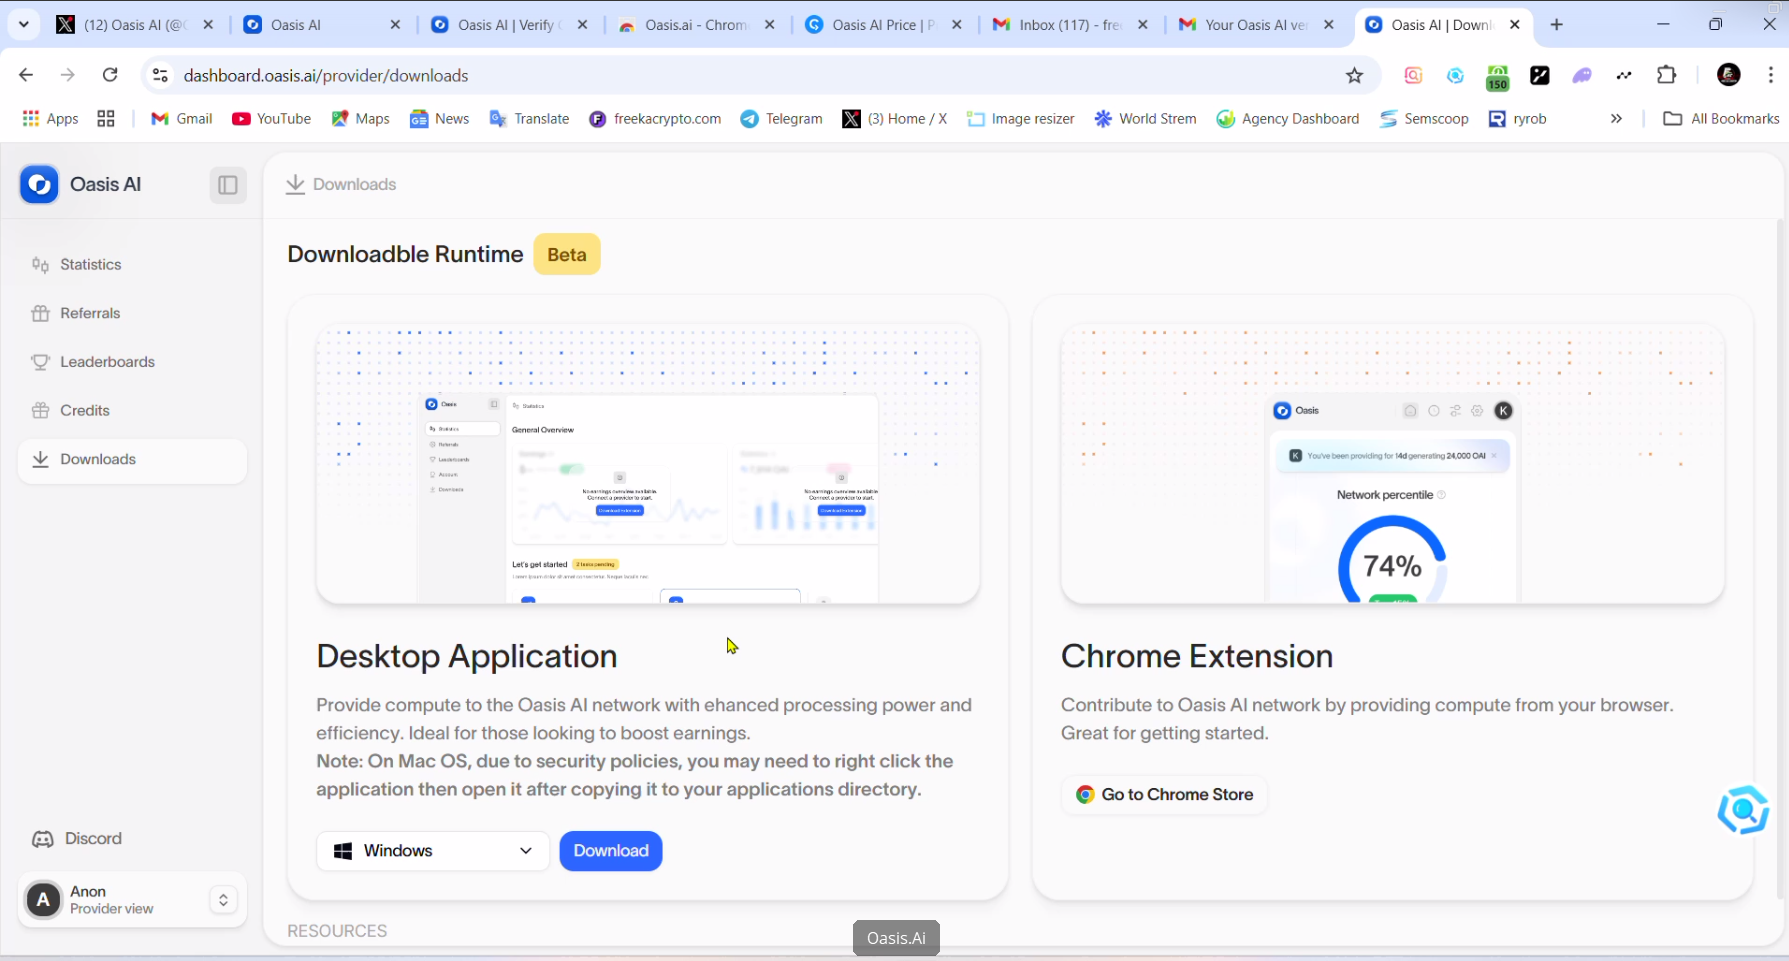Switch to Your Oasis AI verification Gmail tab
Screen dimensions: 1789x961
1257,25
